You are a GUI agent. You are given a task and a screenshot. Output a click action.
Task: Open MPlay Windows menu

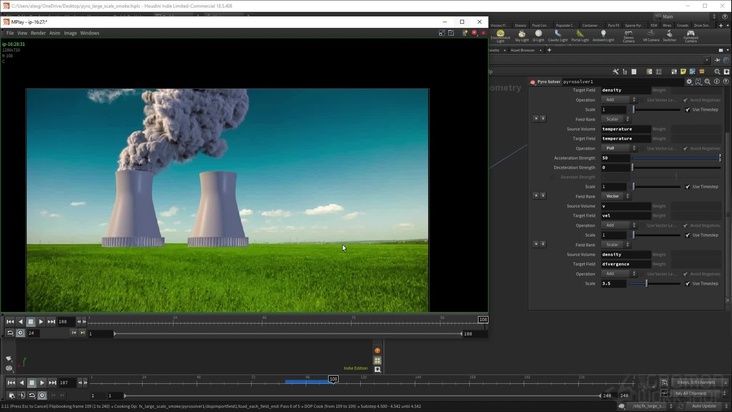90,33
